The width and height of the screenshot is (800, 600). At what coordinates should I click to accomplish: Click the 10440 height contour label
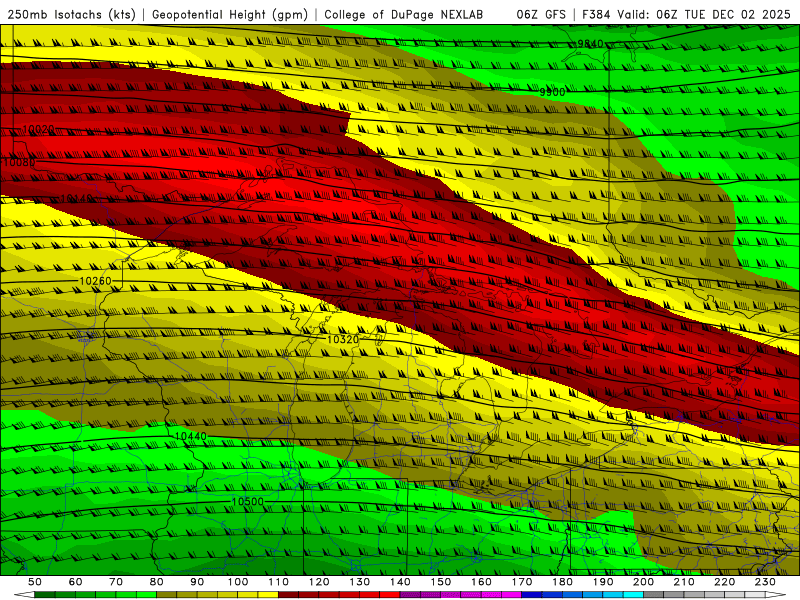tap(191, 436)
